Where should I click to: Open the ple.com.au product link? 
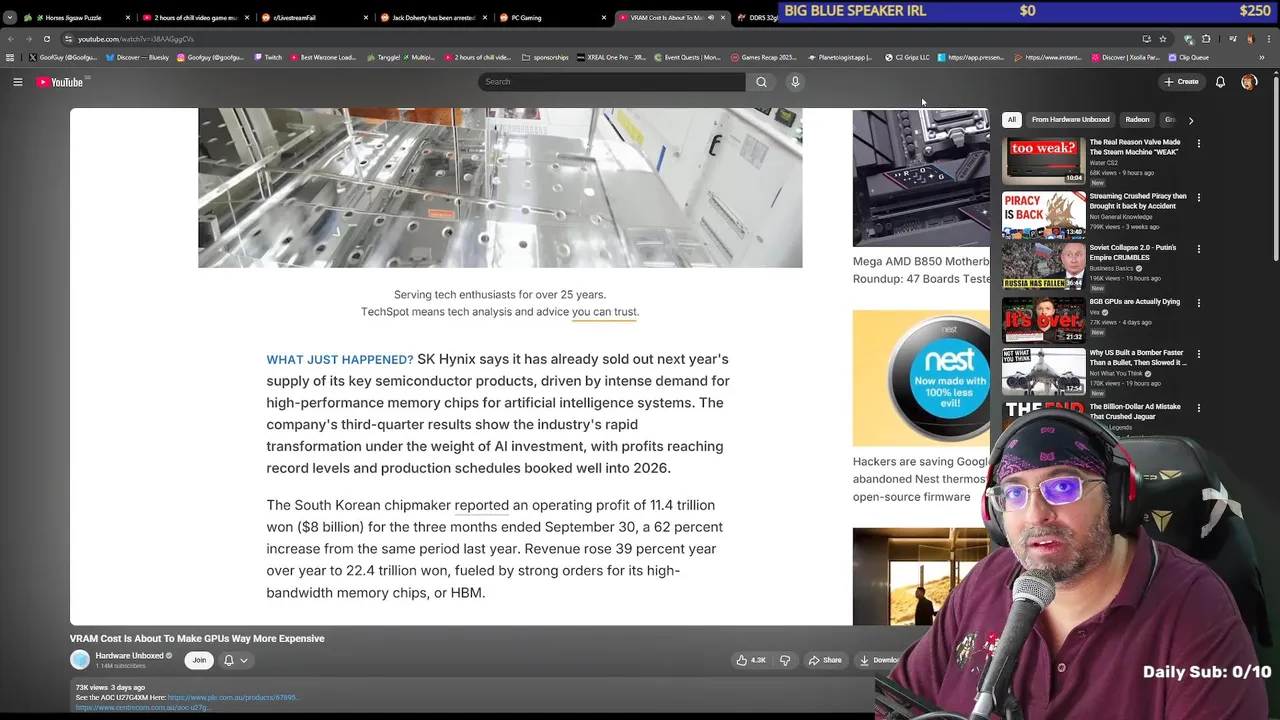(x=233, y=698)
